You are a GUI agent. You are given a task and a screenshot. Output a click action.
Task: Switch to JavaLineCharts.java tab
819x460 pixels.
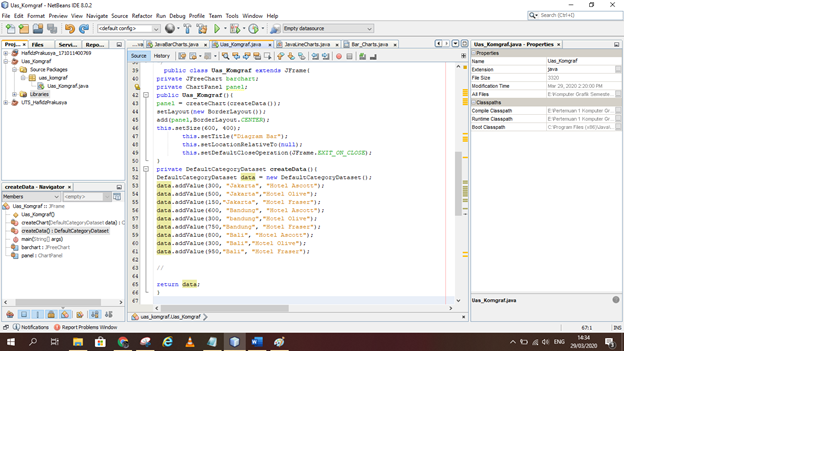(x=307, y=45)
